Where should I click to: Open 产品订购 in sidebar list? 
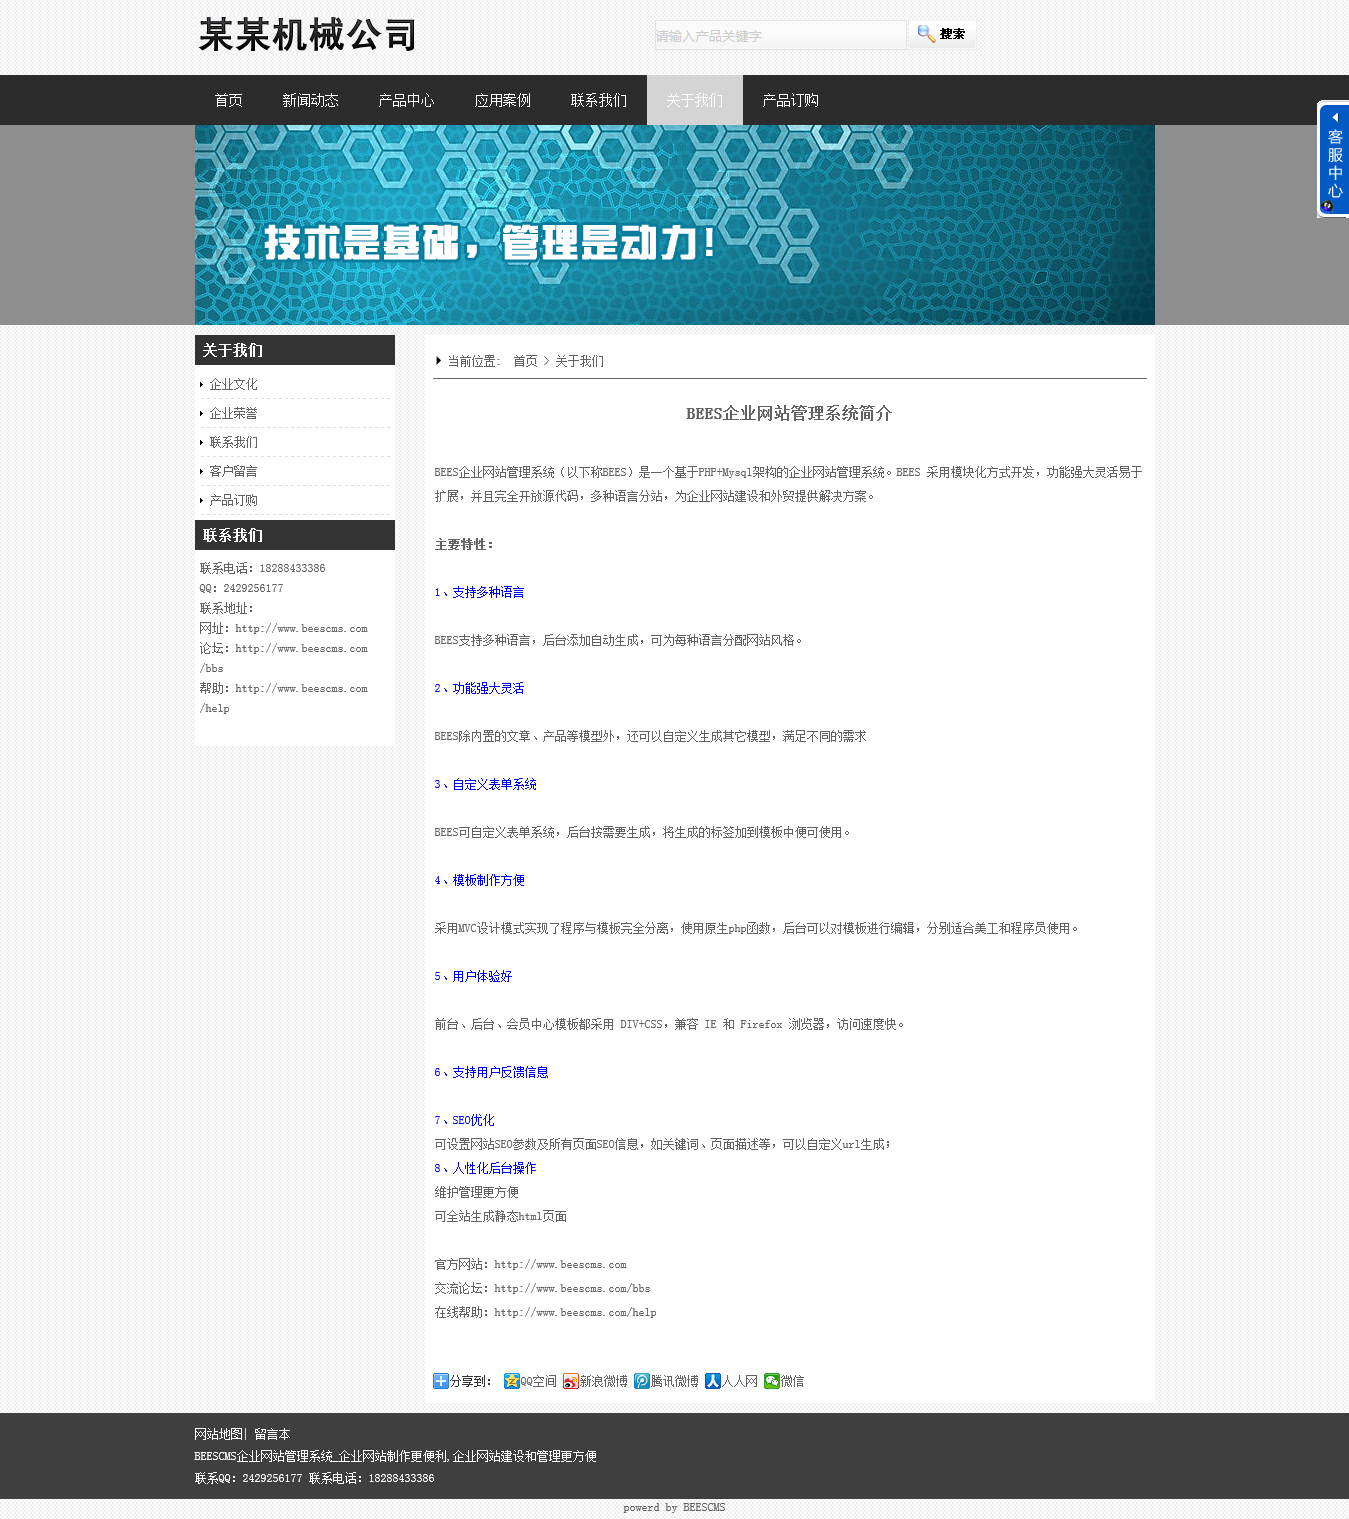tap(234, 500)
